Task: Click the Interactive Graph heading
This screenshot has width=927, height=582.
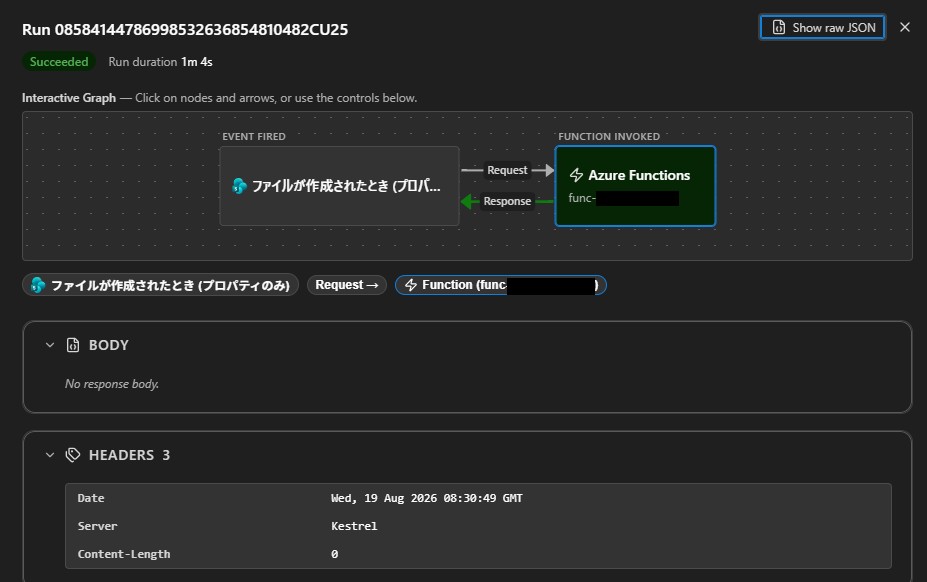Action: (69, 98)
